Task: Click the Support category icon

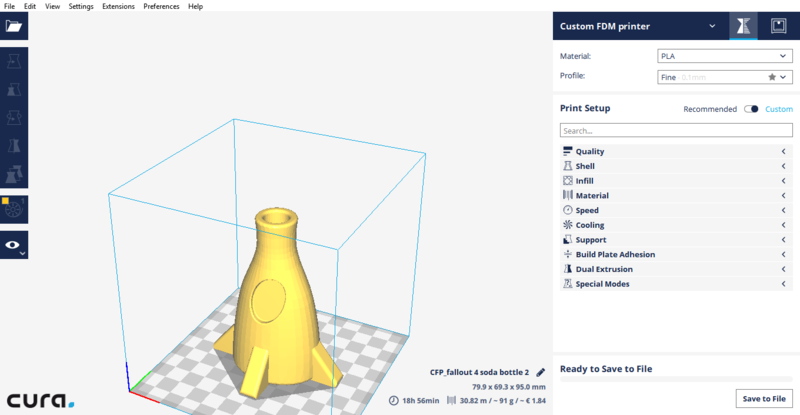Action: (x=567, y=239)
